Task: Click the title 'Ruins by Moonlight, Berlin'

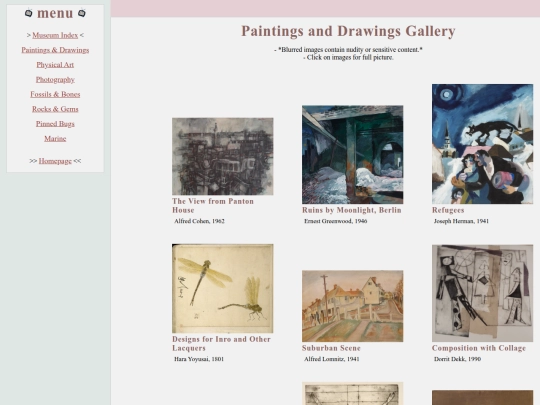Action: point(352,210)
